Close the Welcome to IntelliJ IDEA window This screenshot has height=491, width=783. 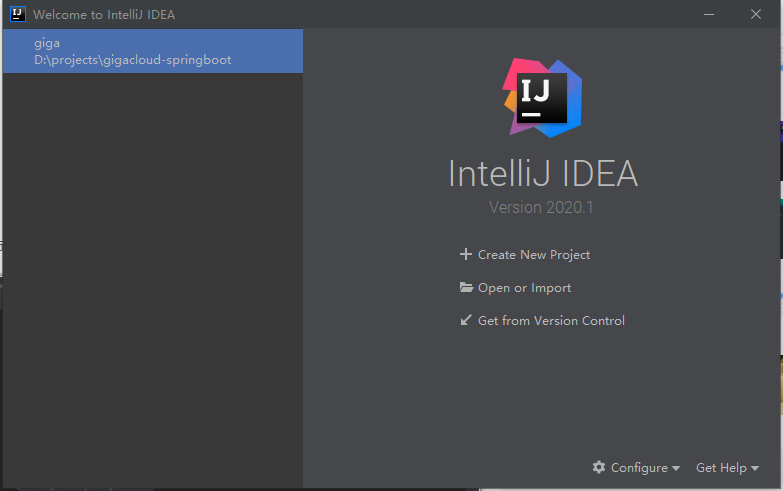(x=756, y=14)
